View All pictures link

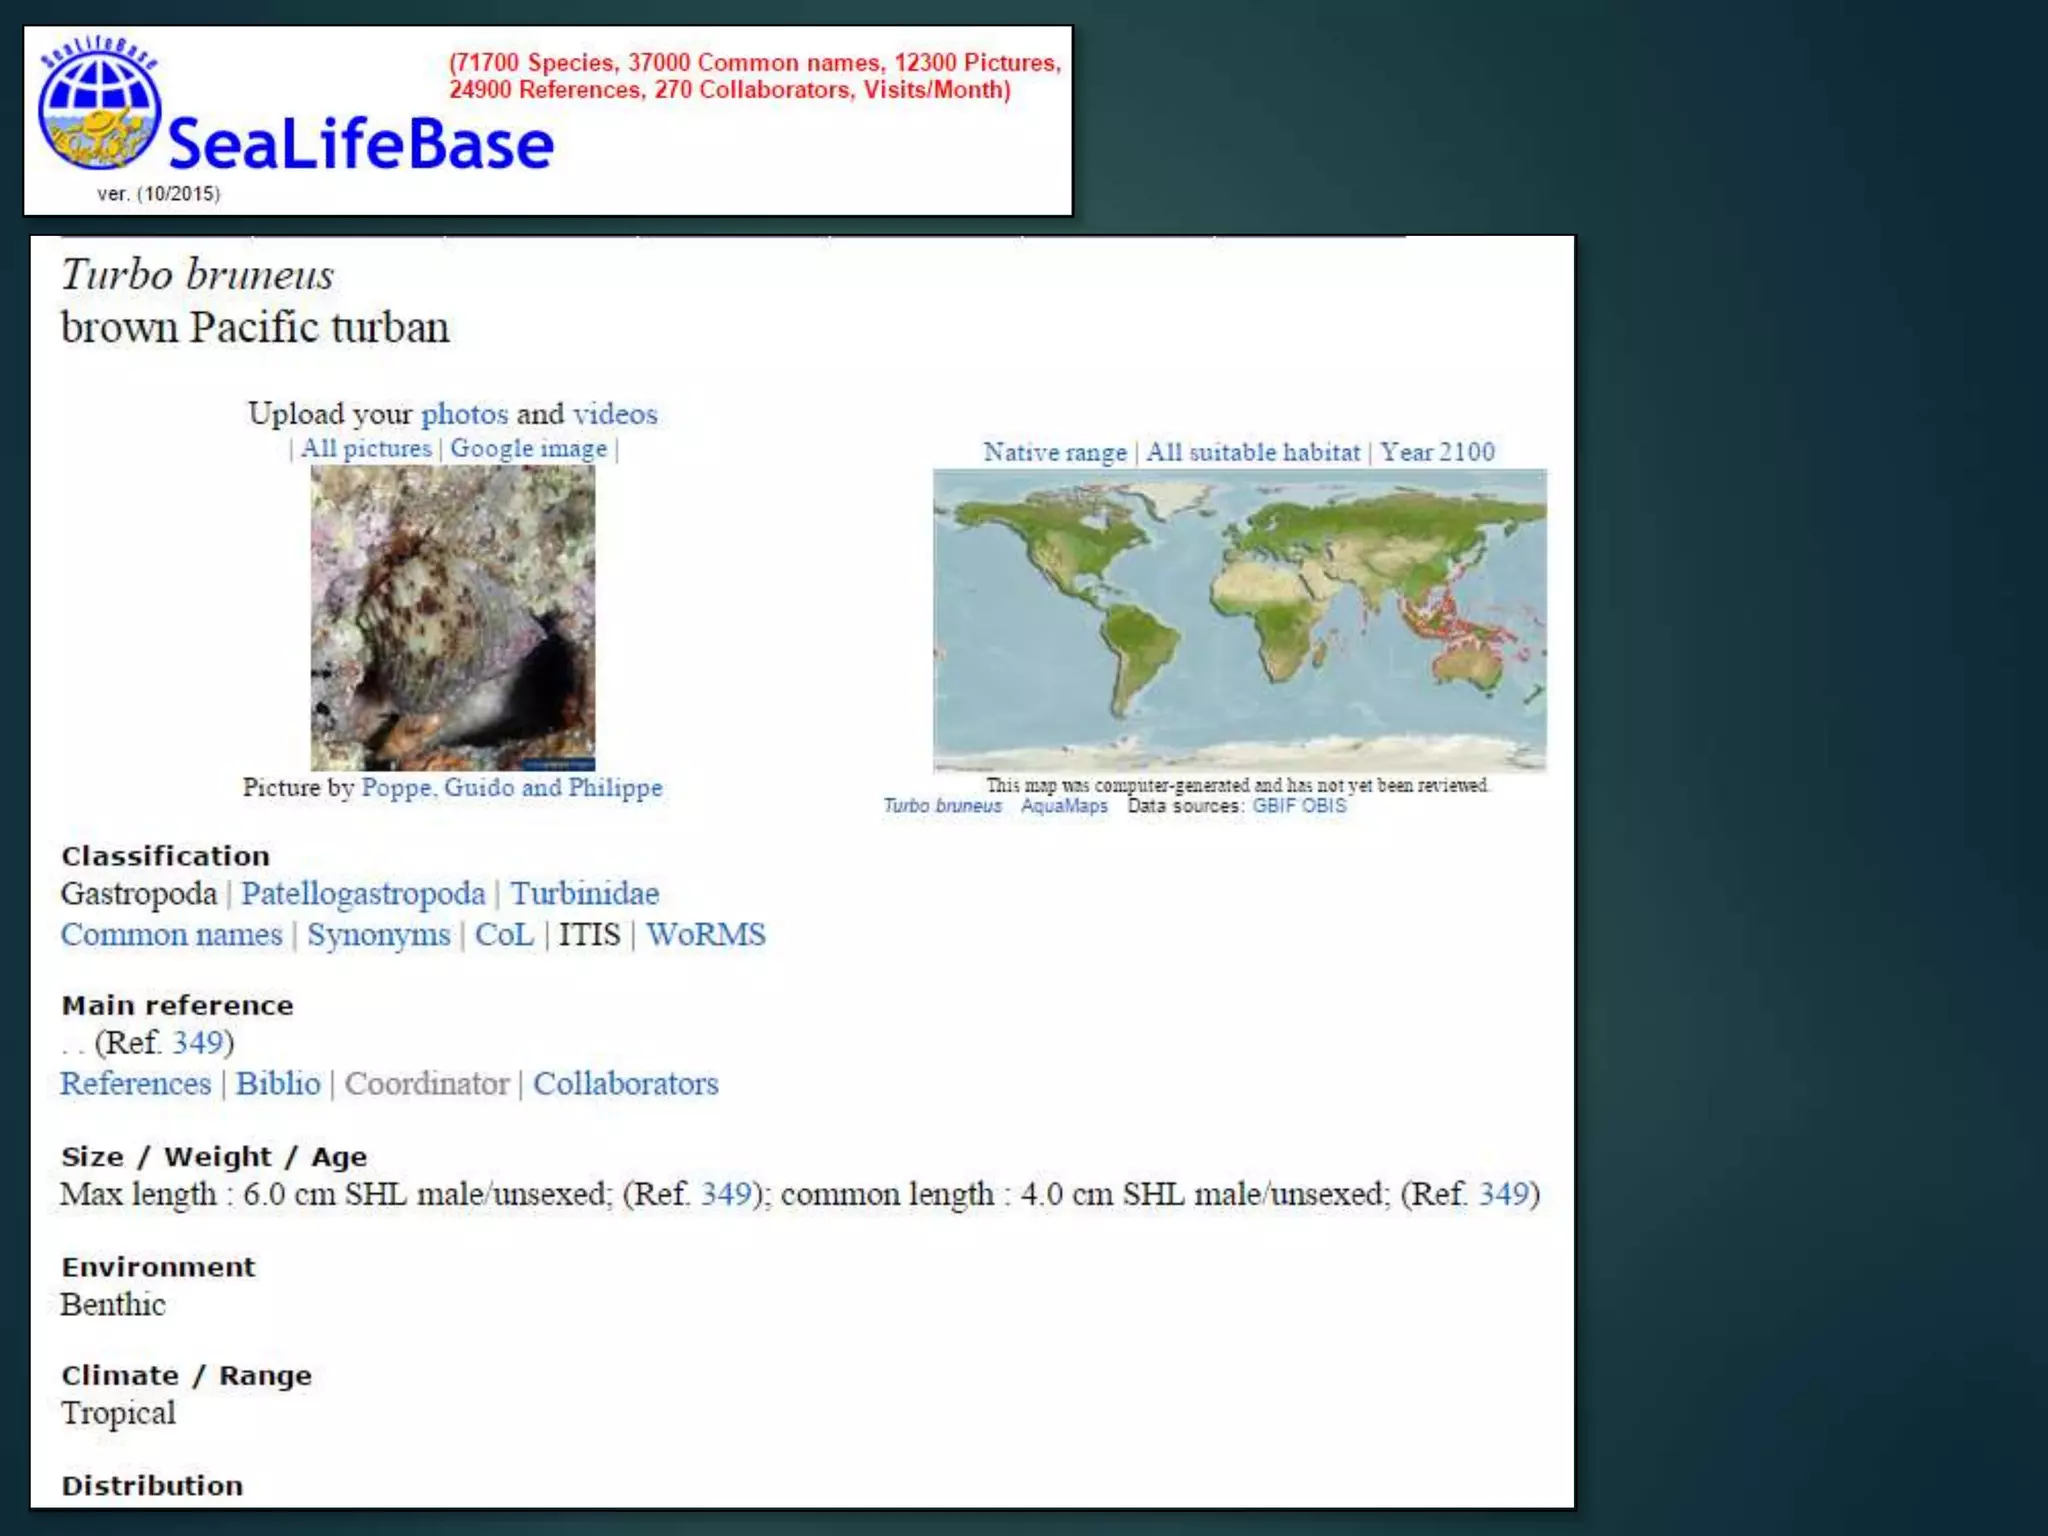[x=366, y=448]
